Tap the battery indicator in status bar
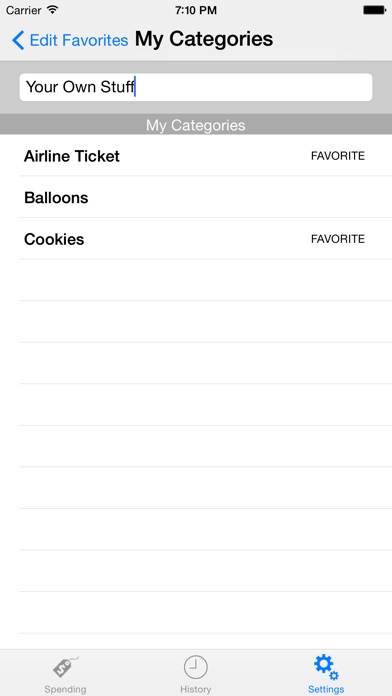This screenshot has height=696, width=392. pos(374,10)
